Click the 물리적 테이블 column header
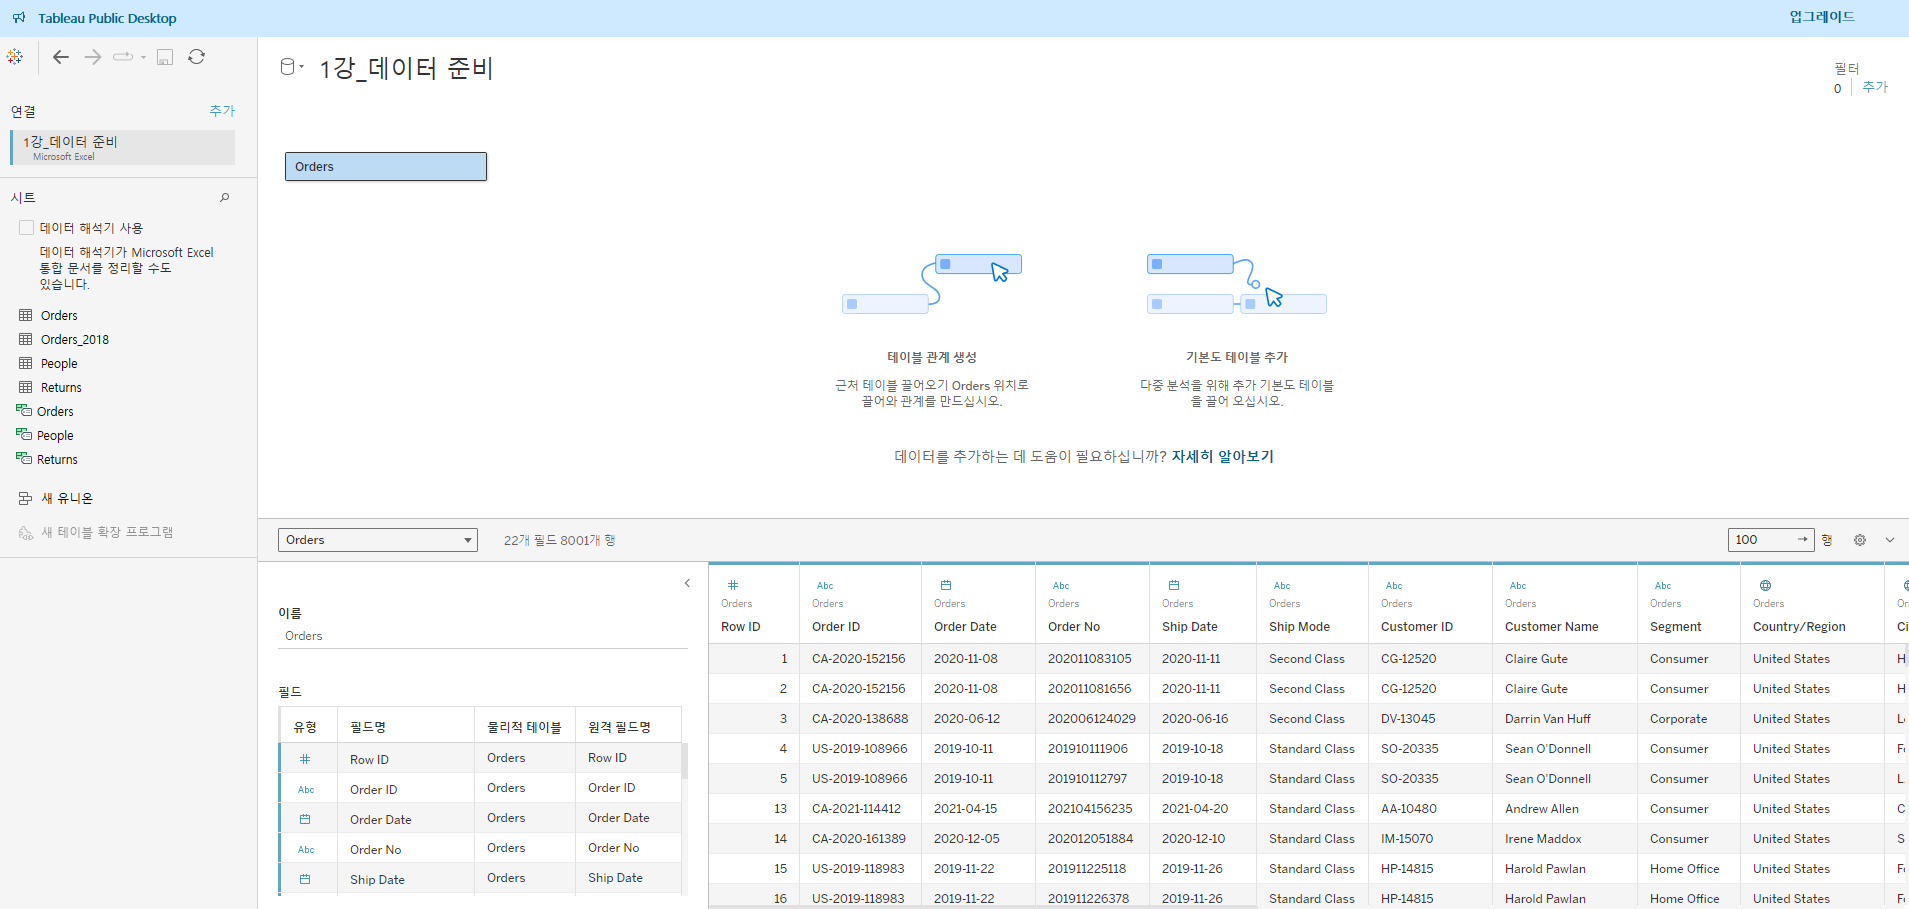The height and width of the screenshot is (909, 1909). coord(524,727)
